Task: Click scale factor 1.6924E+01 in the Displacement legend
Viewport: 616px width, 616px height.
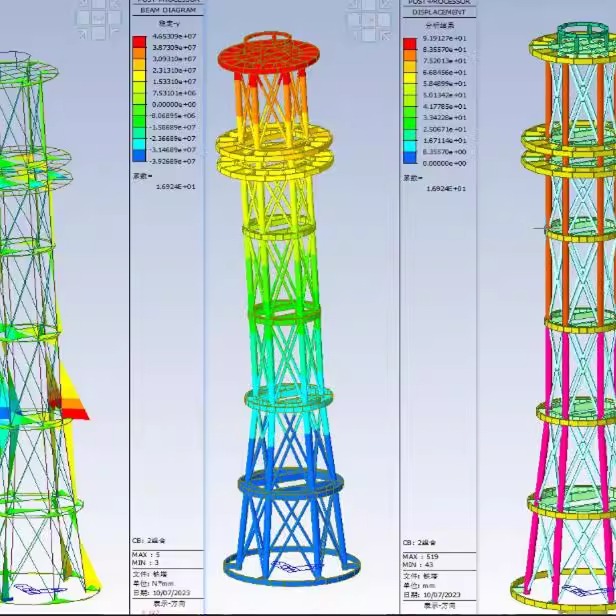Action: pos(446,189)
